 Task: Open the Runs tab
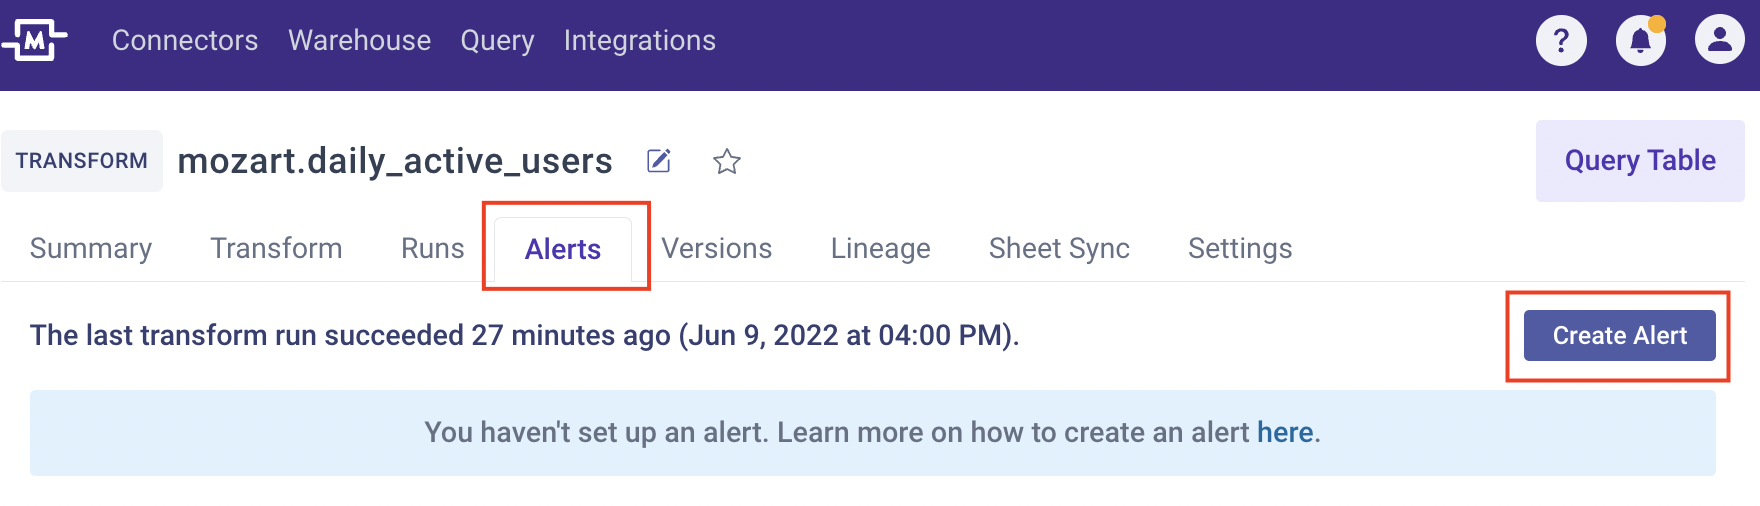pyautogui.click(x=433, y=248)
